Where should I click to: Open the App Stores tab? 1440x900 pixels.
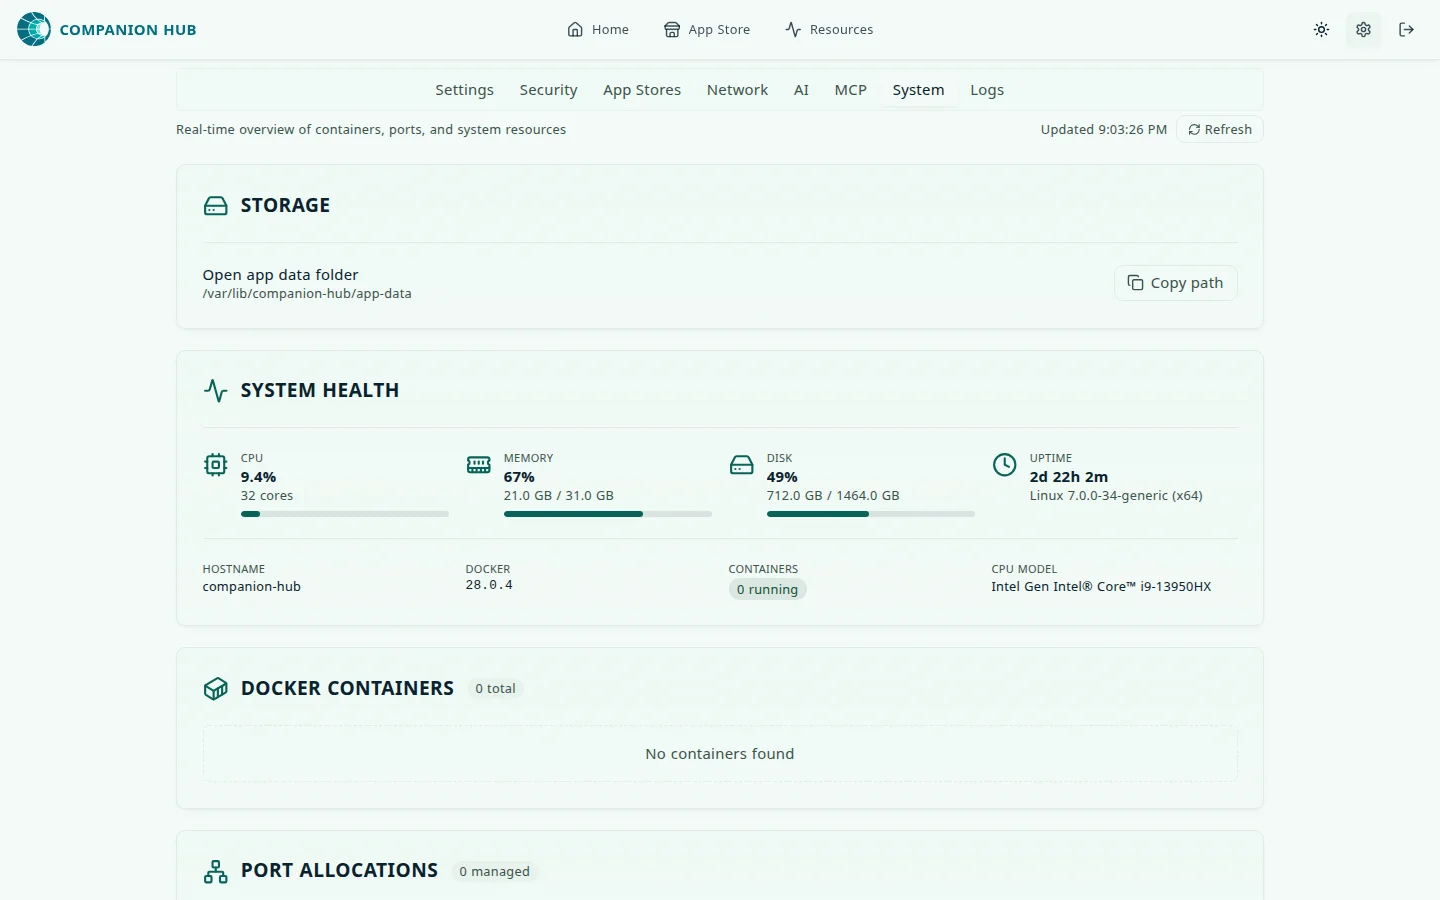[642, 90]
